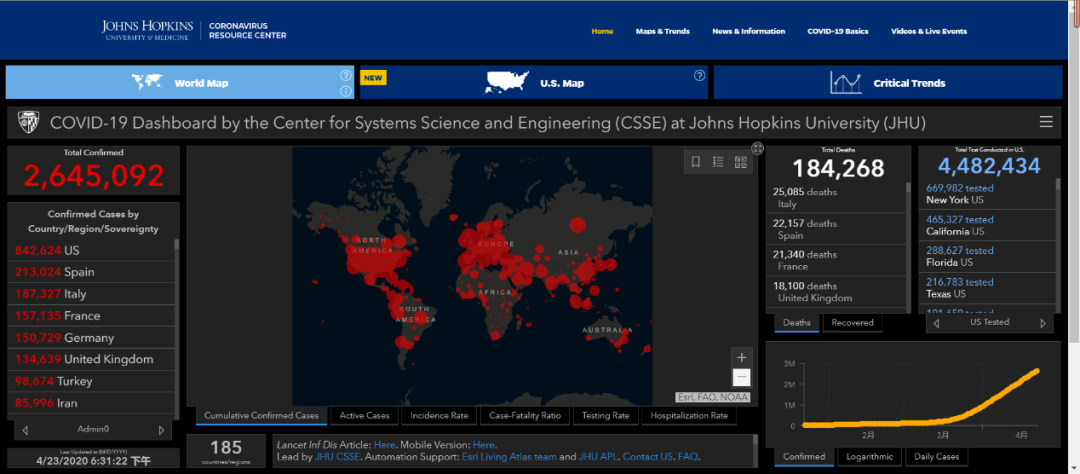Select 25,085 deaths Italy row

[836, 198]
